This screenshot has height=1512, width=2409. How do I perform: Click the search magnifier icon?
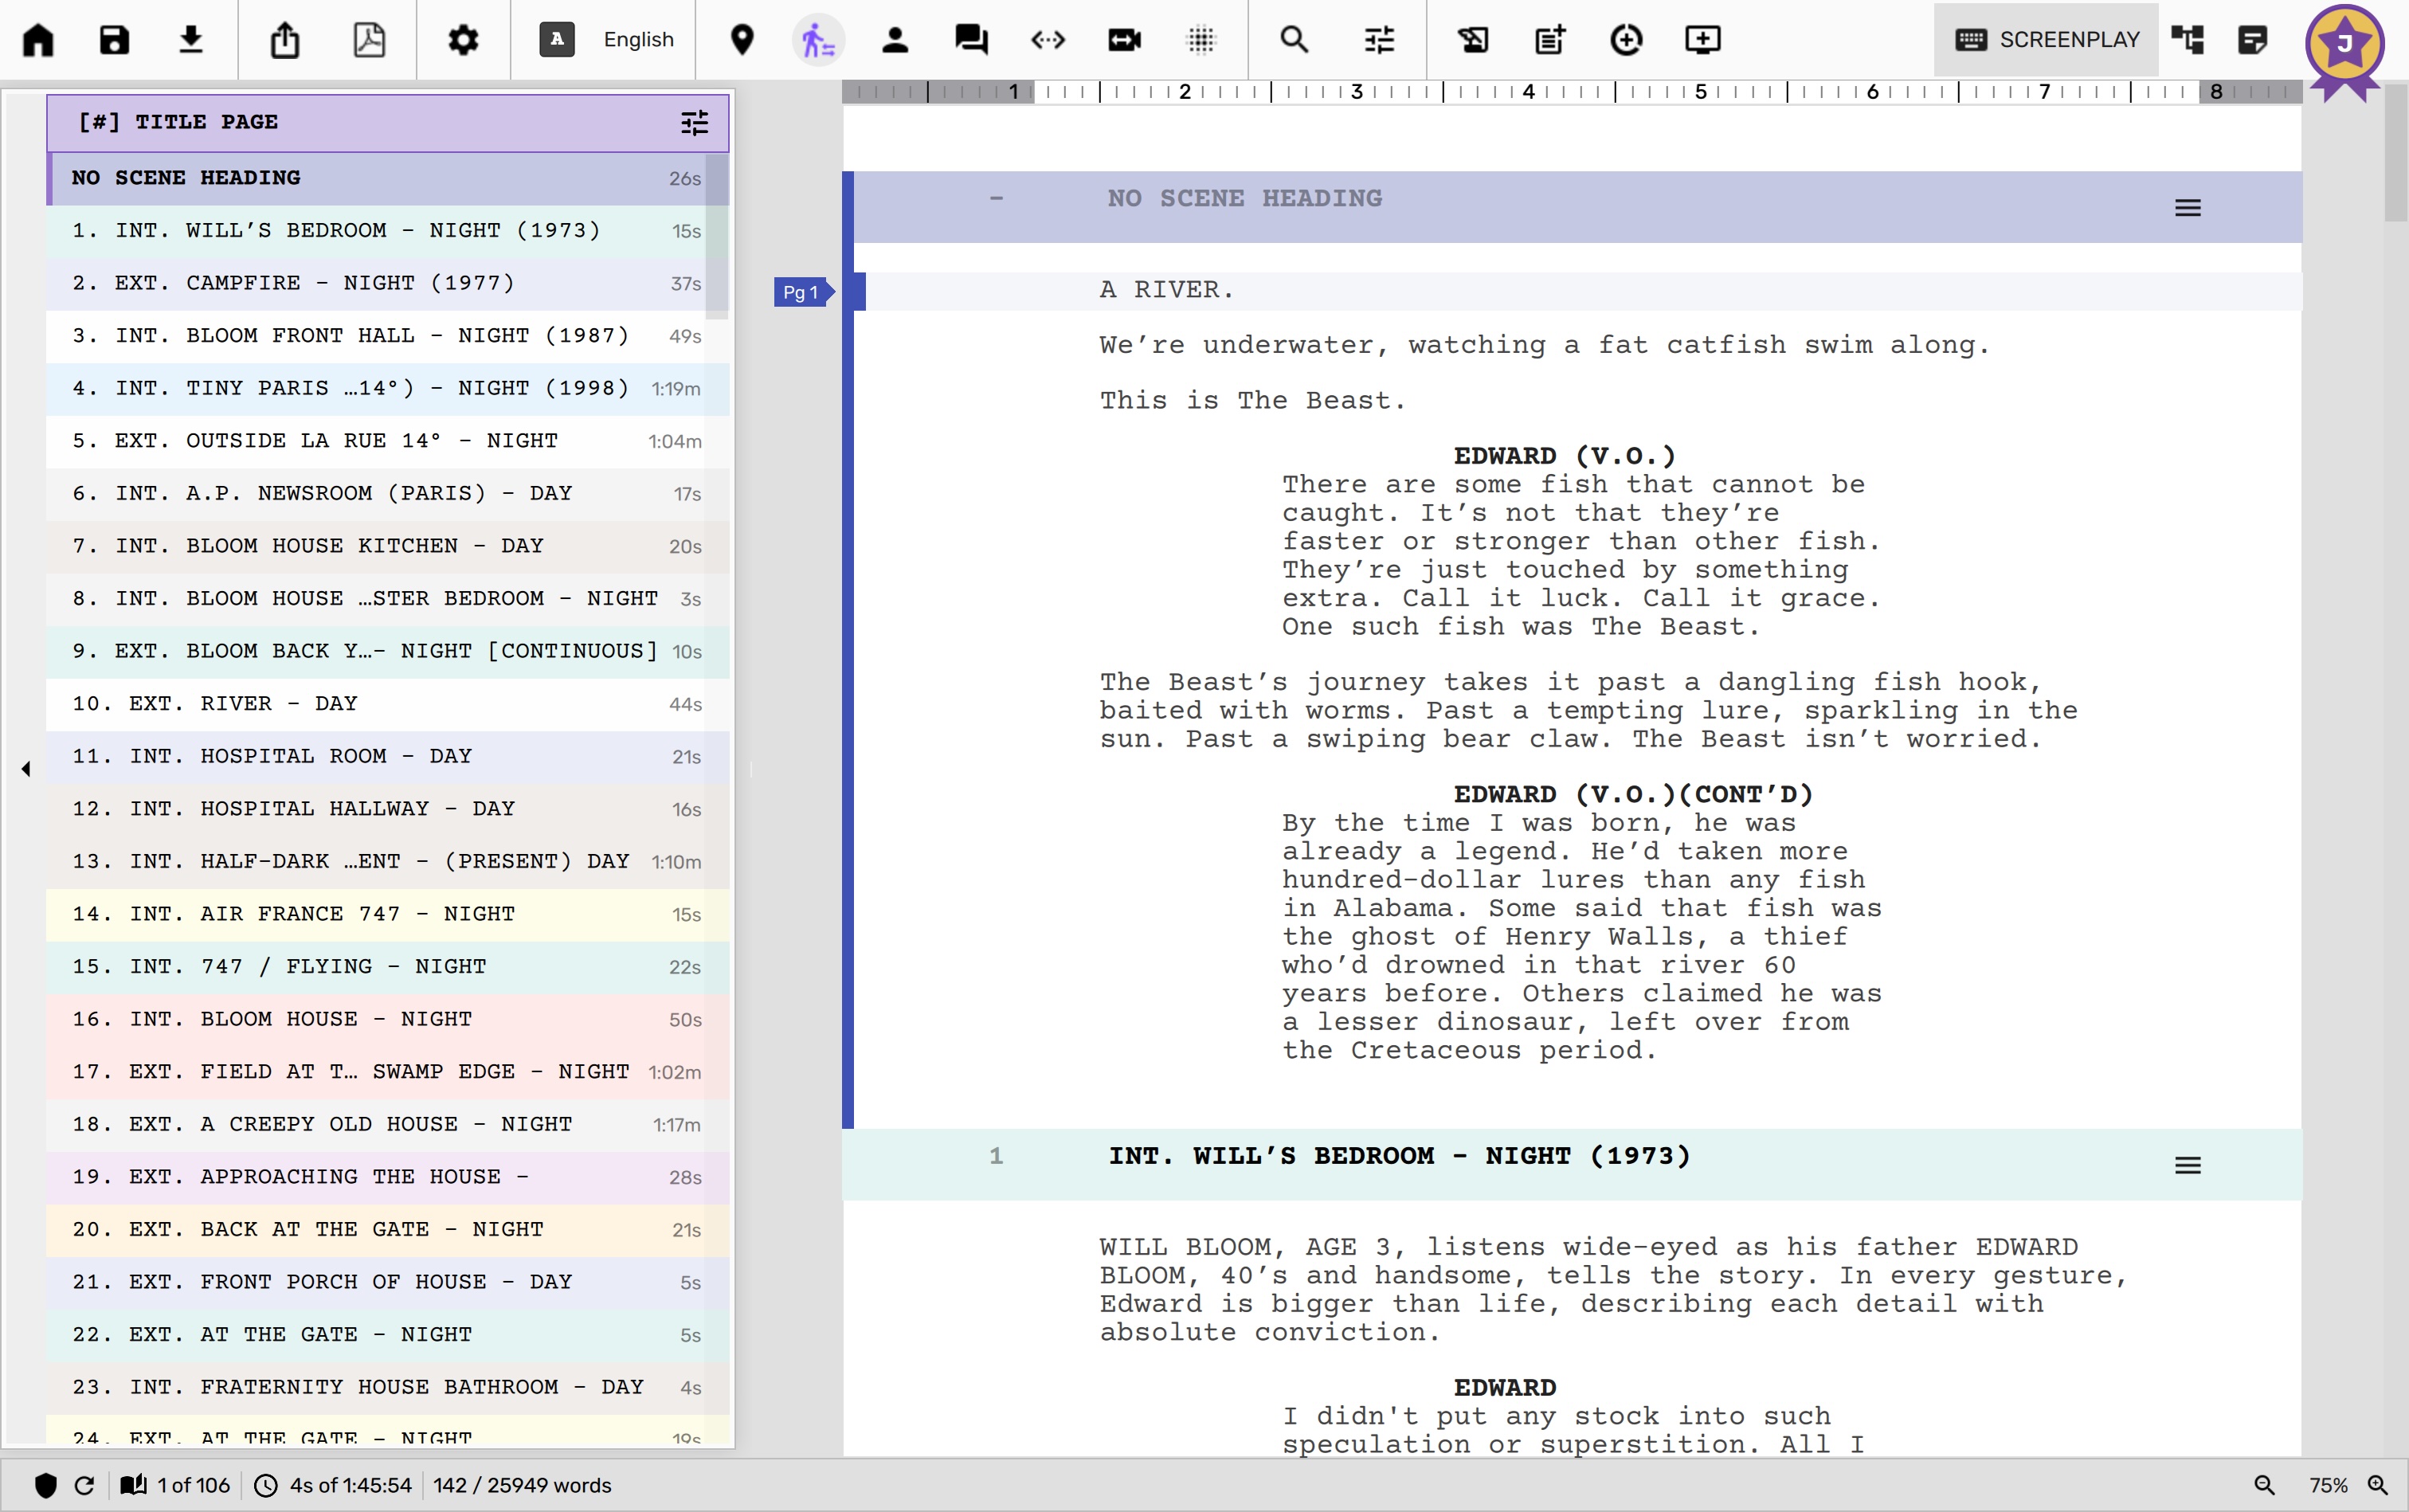(1294, 40)
